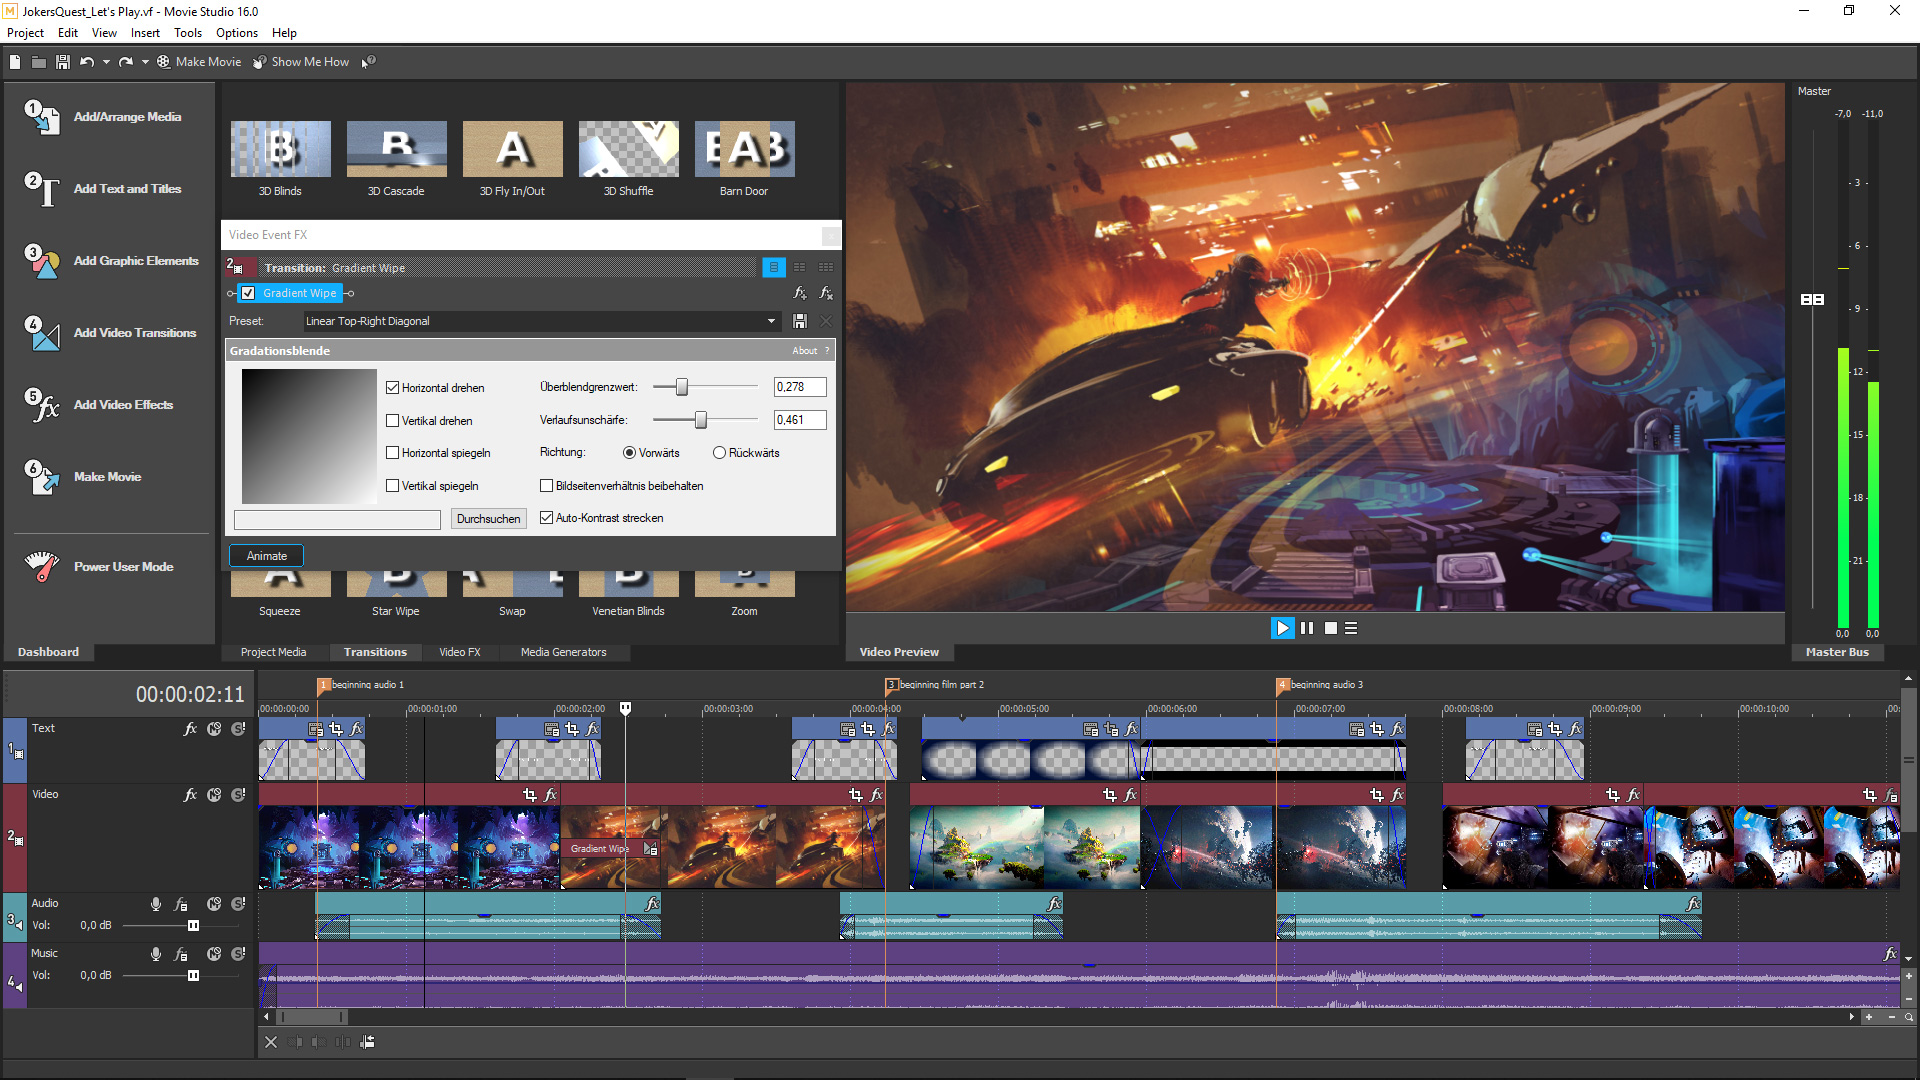Solo the Music track
Screen dimensions: 1920x1080
click(238, 954)
